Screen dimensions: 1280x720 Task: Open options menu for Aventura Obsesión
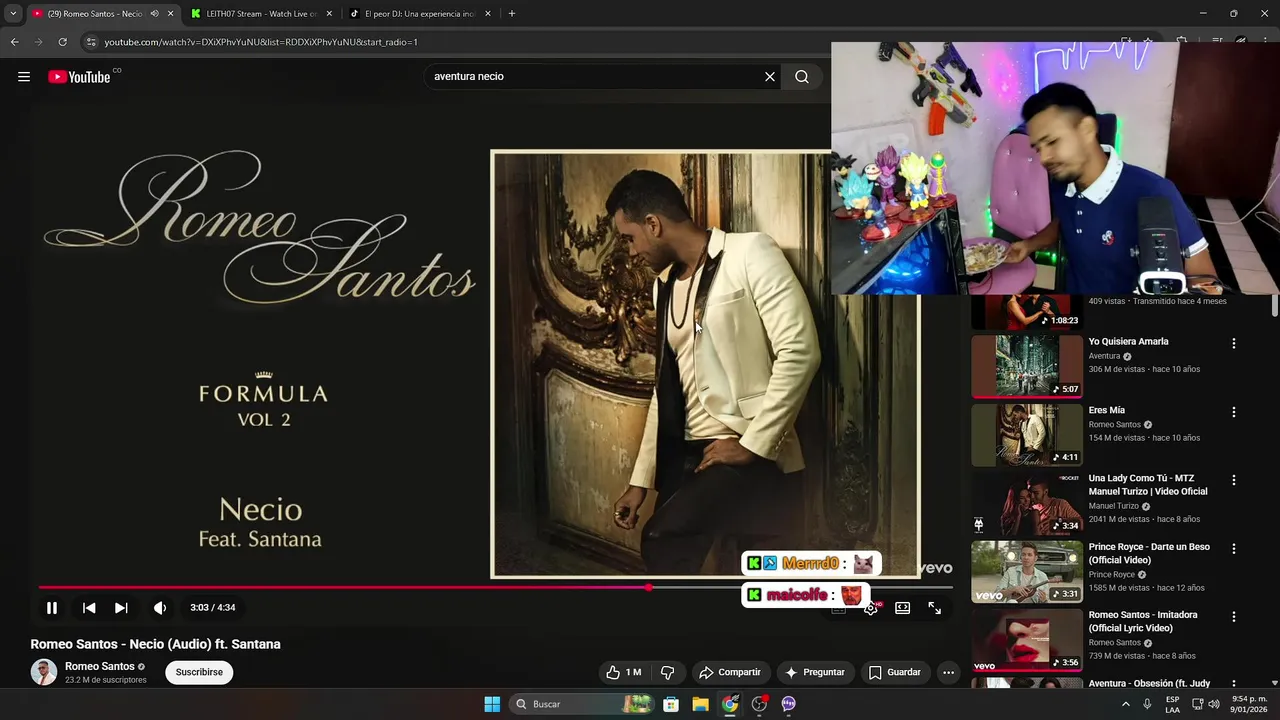click(1233, 685)
